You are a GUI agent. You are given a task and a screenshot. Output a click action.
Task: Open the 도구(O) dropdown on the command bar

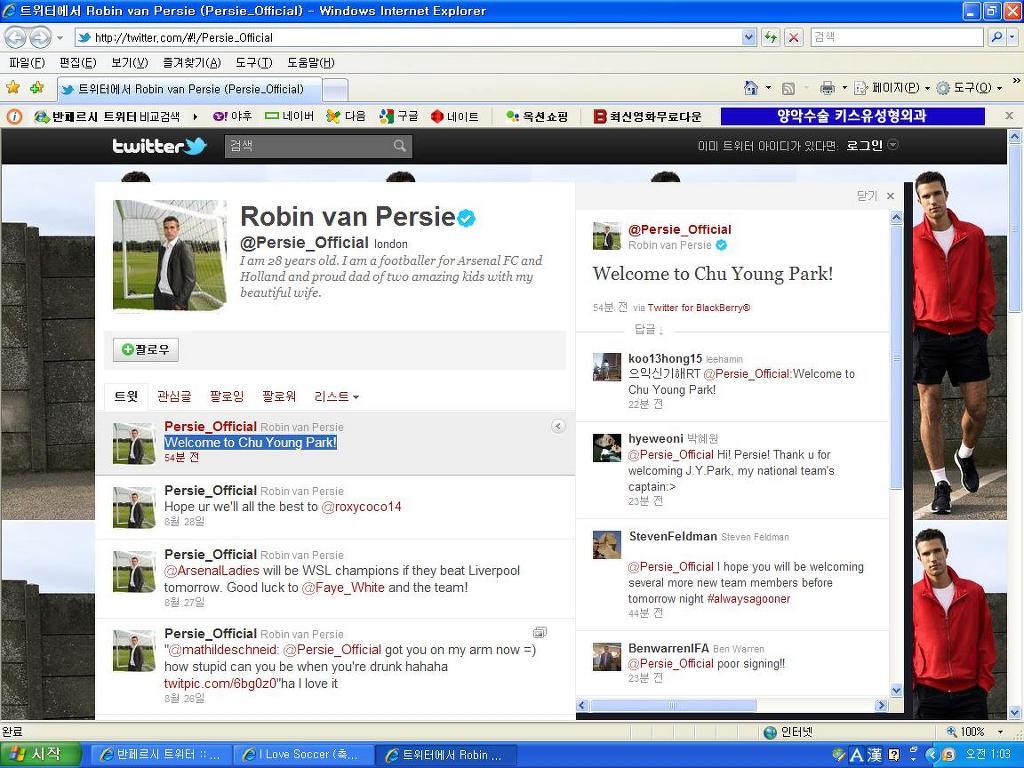tap(963, 88)
